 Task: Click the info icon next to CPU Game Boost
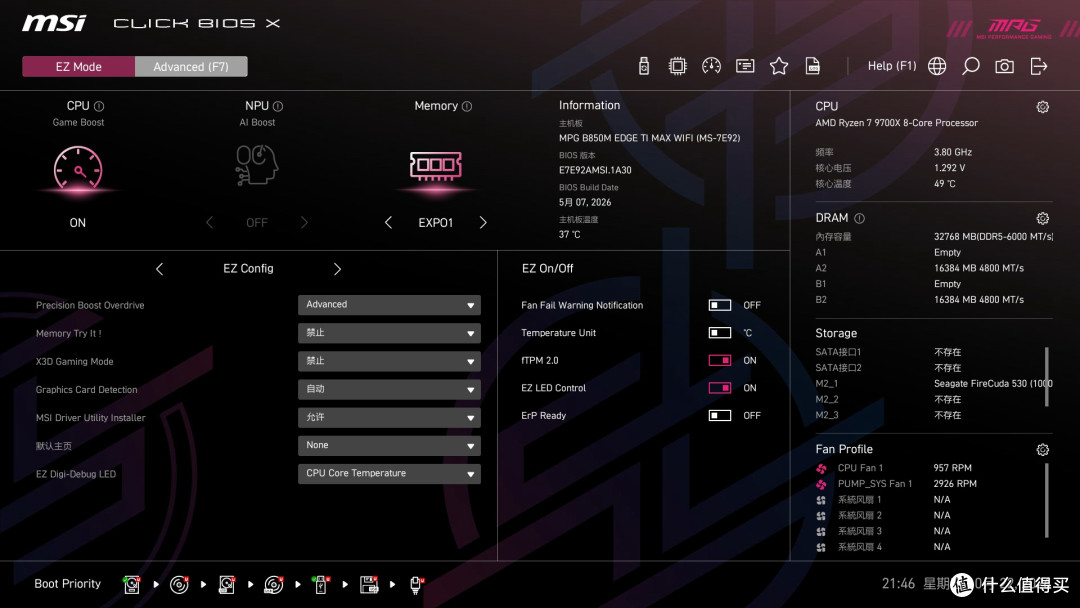pos(99,106)
